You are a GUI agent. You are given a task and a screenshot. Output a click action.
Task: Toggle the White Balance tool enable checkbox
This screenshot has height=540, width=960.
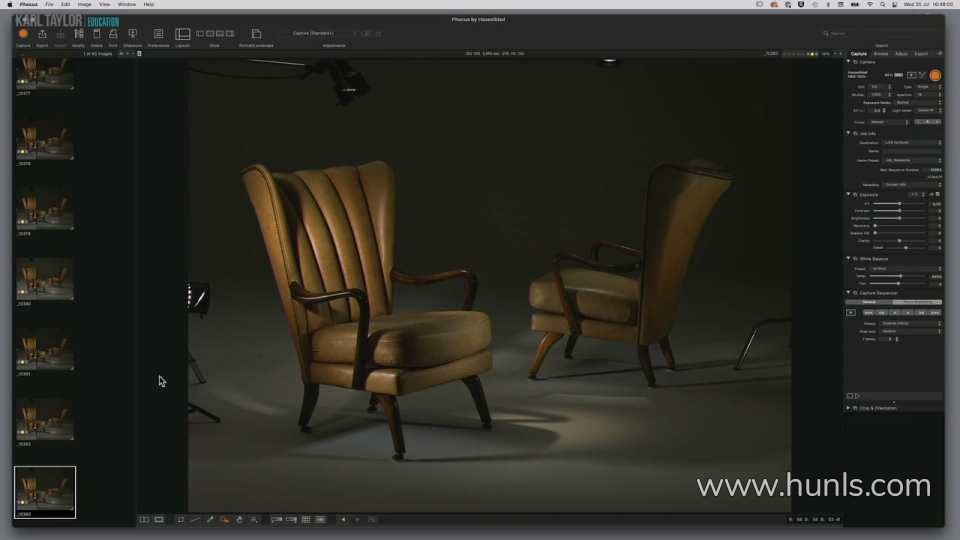(x=856, y=259)
